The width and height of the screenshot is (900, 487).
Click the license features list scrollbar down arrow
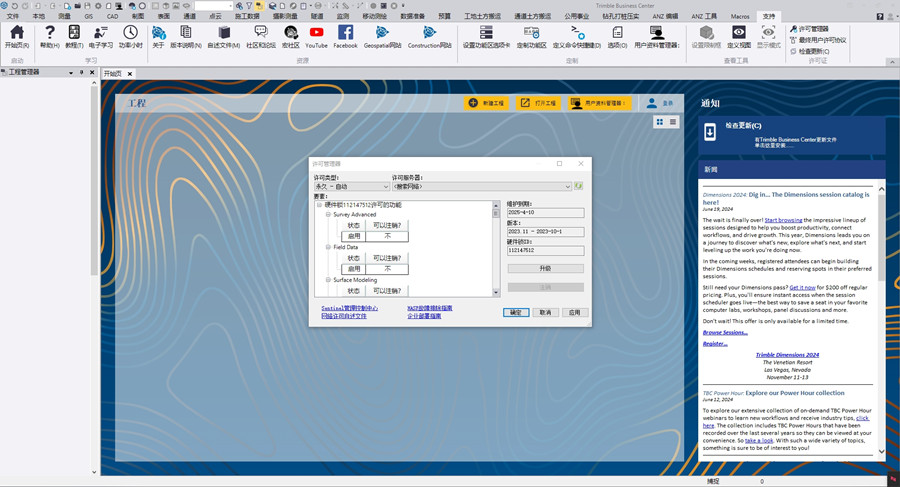pyautogui.click(x=496, y=292)
